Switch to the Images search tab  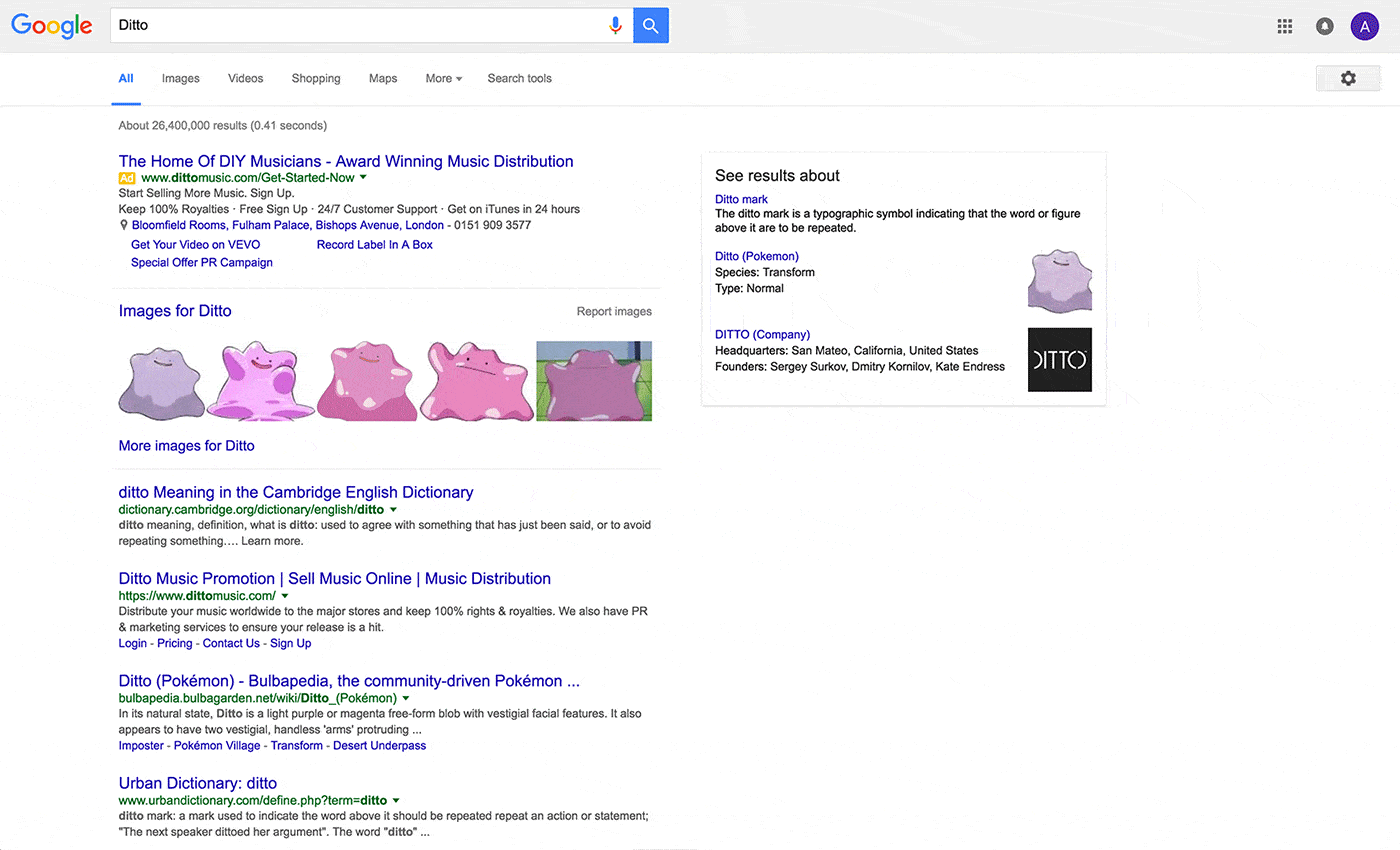point(180,78)
